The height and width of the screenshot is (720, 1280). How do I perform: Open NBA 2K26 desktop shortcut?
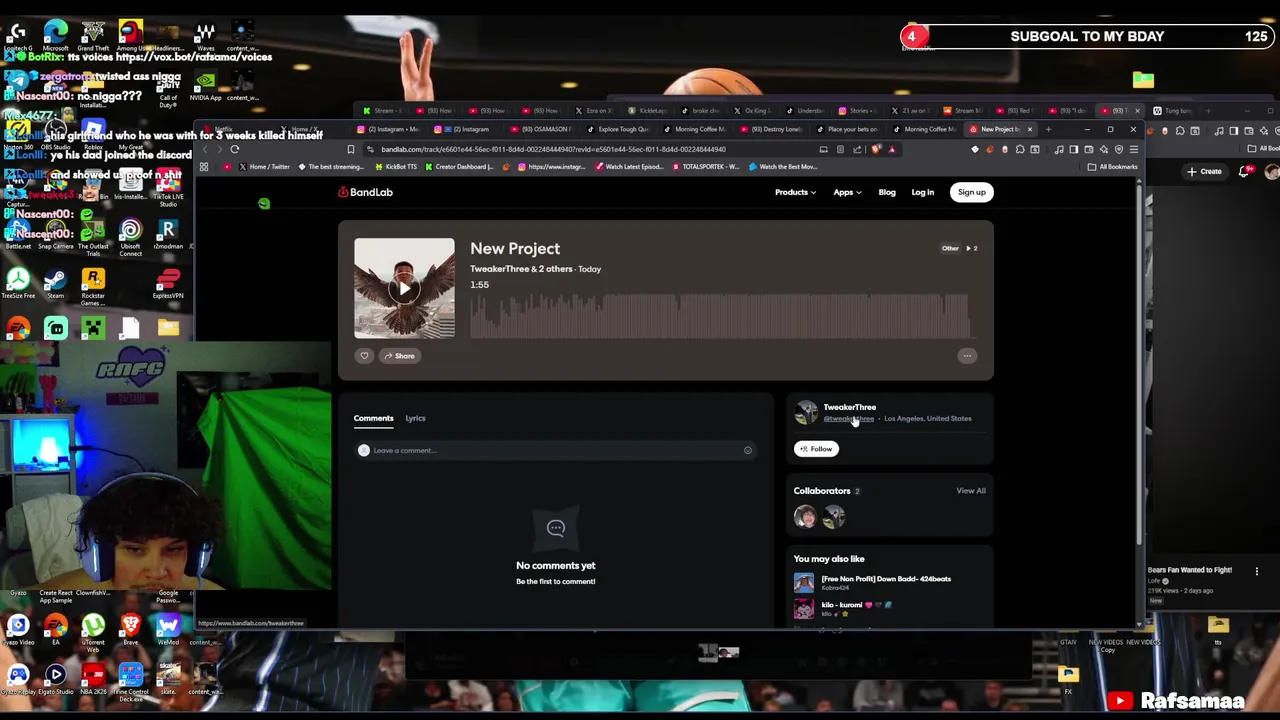pyautogui.click(x=93, y=680)
